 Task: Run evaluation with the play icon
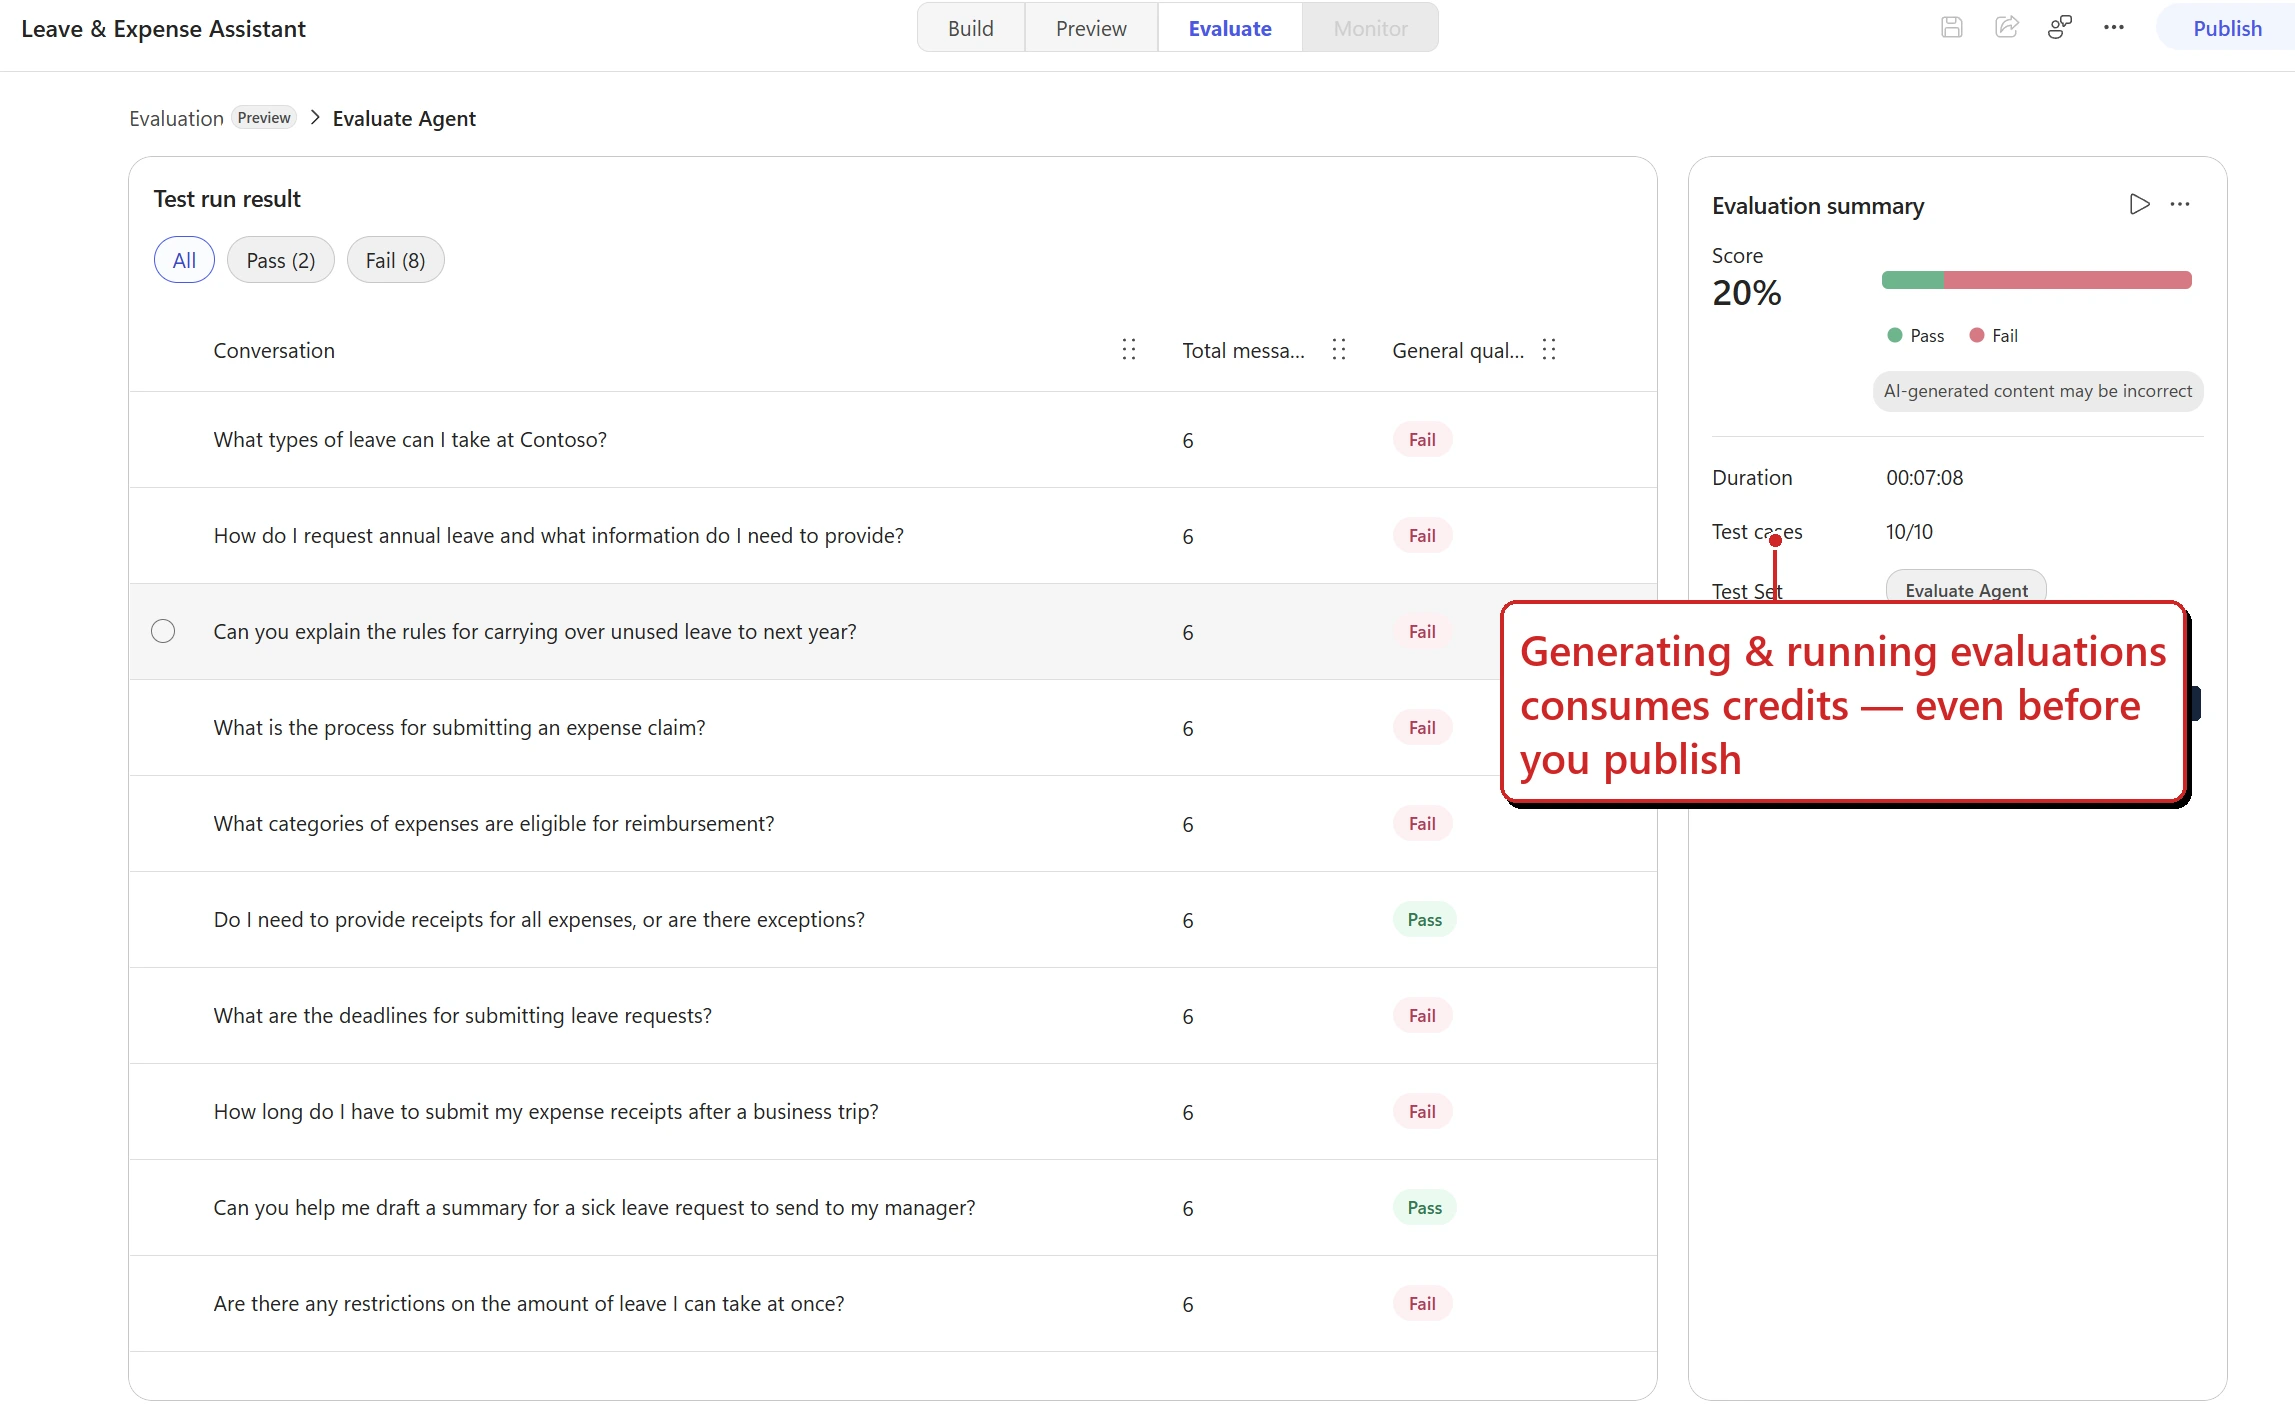coord(2139,204)
